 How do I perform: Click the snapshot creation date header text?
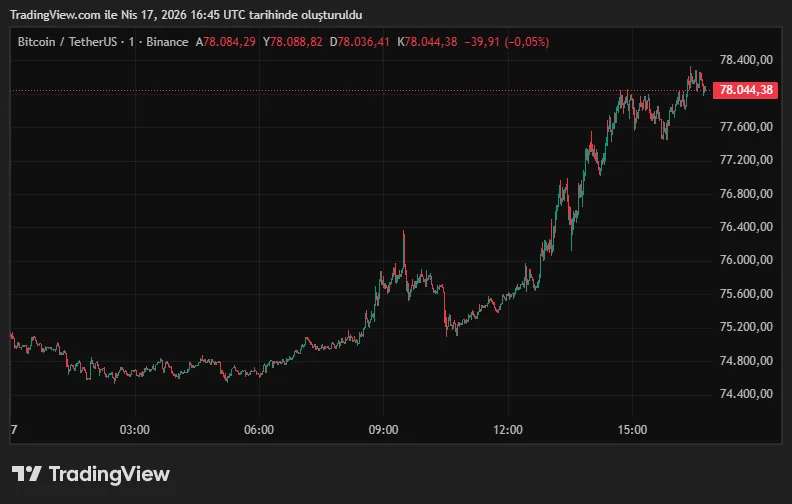tap(187, 15)
